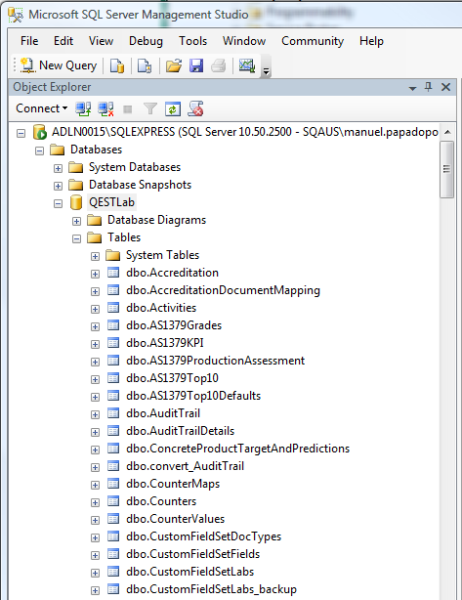The width and height of the screenshot is (462, 600).
Task: Select dbo.CustomFieldSetFields table
Action: point(193,554)
